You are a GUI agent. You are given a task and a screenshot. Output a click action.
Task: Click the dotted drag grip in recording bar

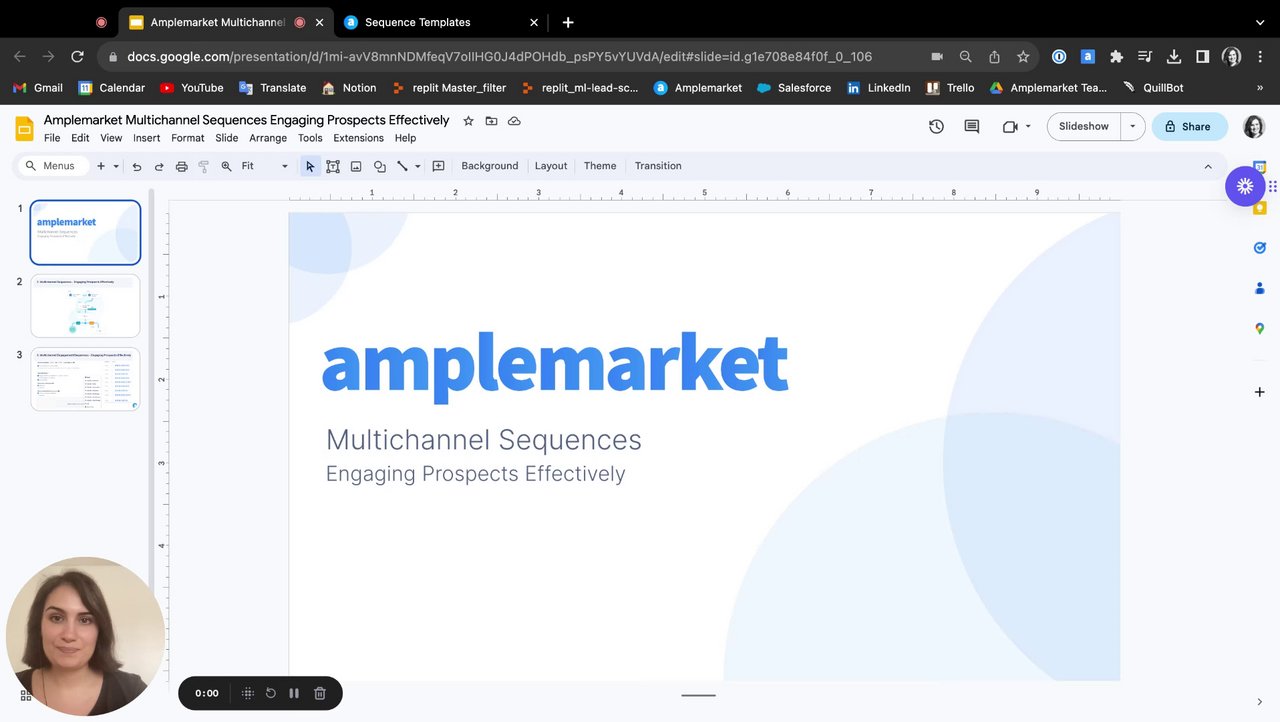tap(248, 693)
